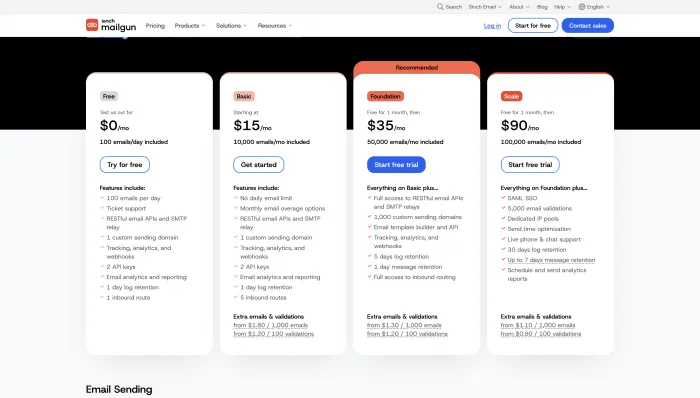
Task: Click the Search label in top bar
Action: coord(454,7)
